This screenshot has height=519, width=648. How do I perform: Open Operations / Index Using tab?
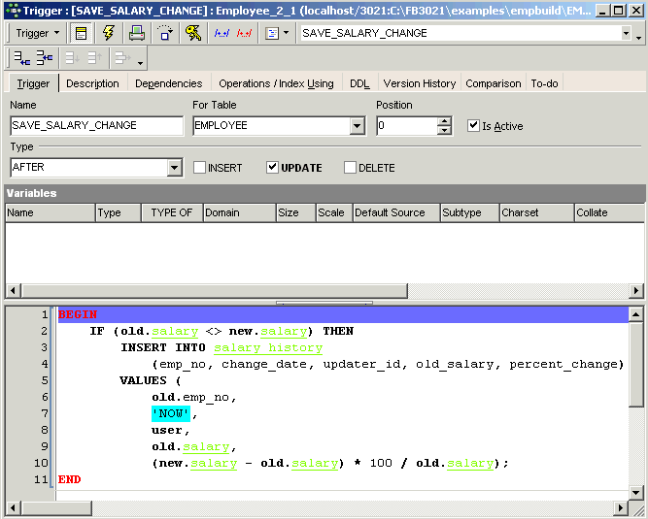point(276,83)
